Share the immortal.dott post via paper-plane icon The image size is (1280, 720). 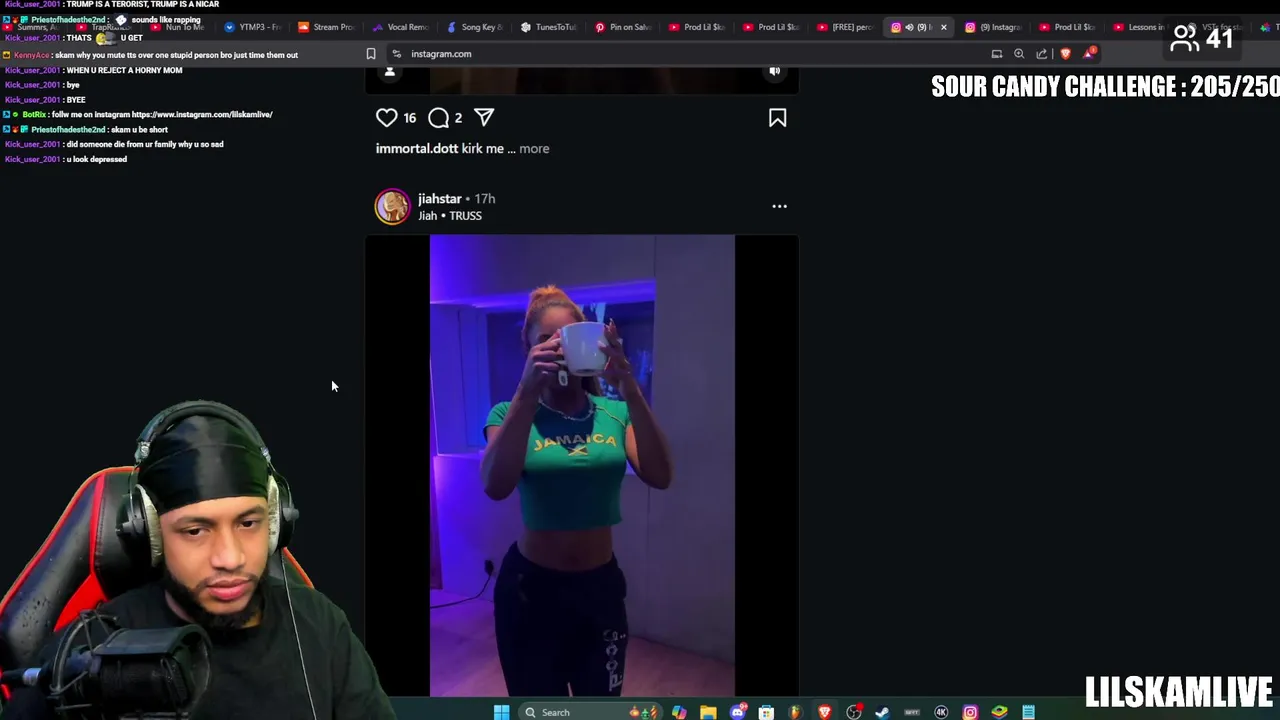[484, 118]
